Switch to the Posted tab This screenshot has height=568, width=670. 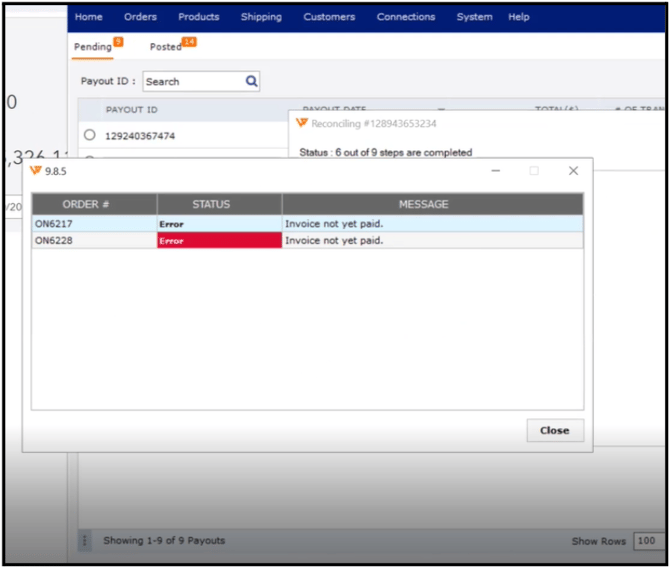coord(166,47)
